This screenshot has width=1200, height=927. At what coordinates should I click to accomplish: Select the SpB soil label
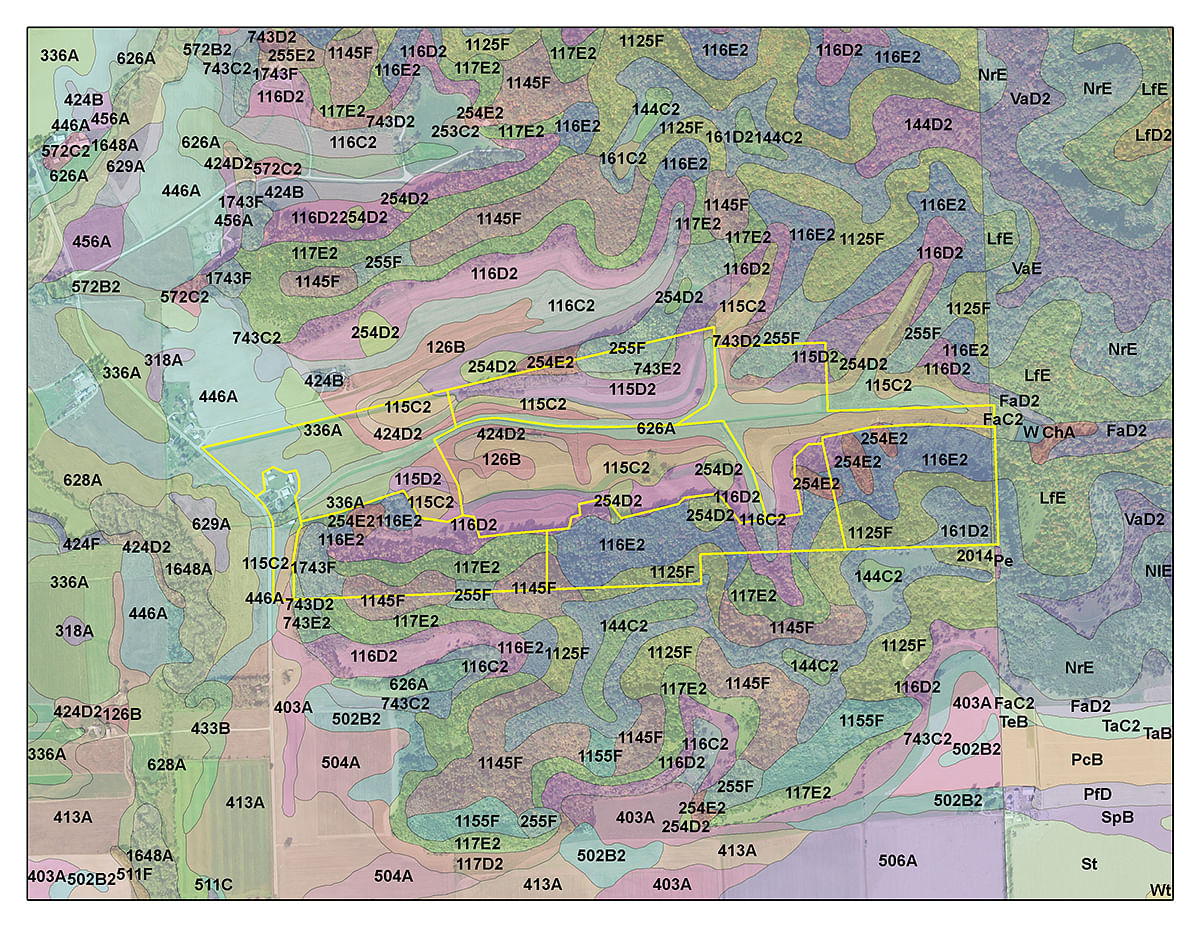click(x=1117, y=816)
